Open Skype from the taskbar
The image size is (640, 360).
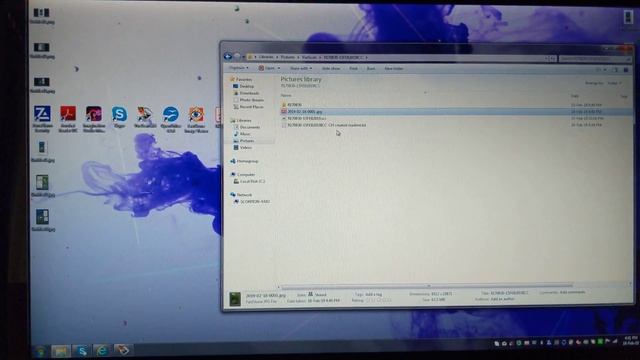(x=81, y=351)
